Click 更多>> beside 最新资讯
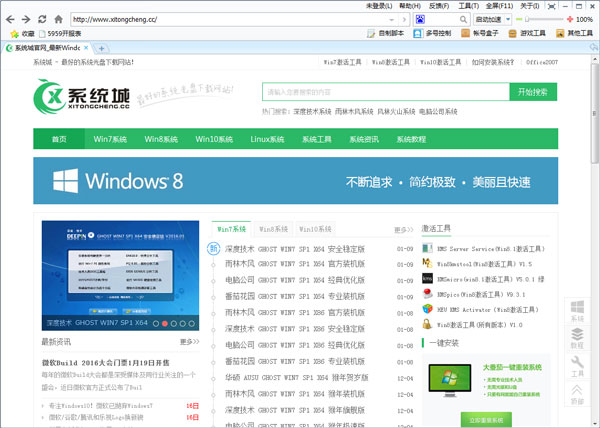 point(190,342)
